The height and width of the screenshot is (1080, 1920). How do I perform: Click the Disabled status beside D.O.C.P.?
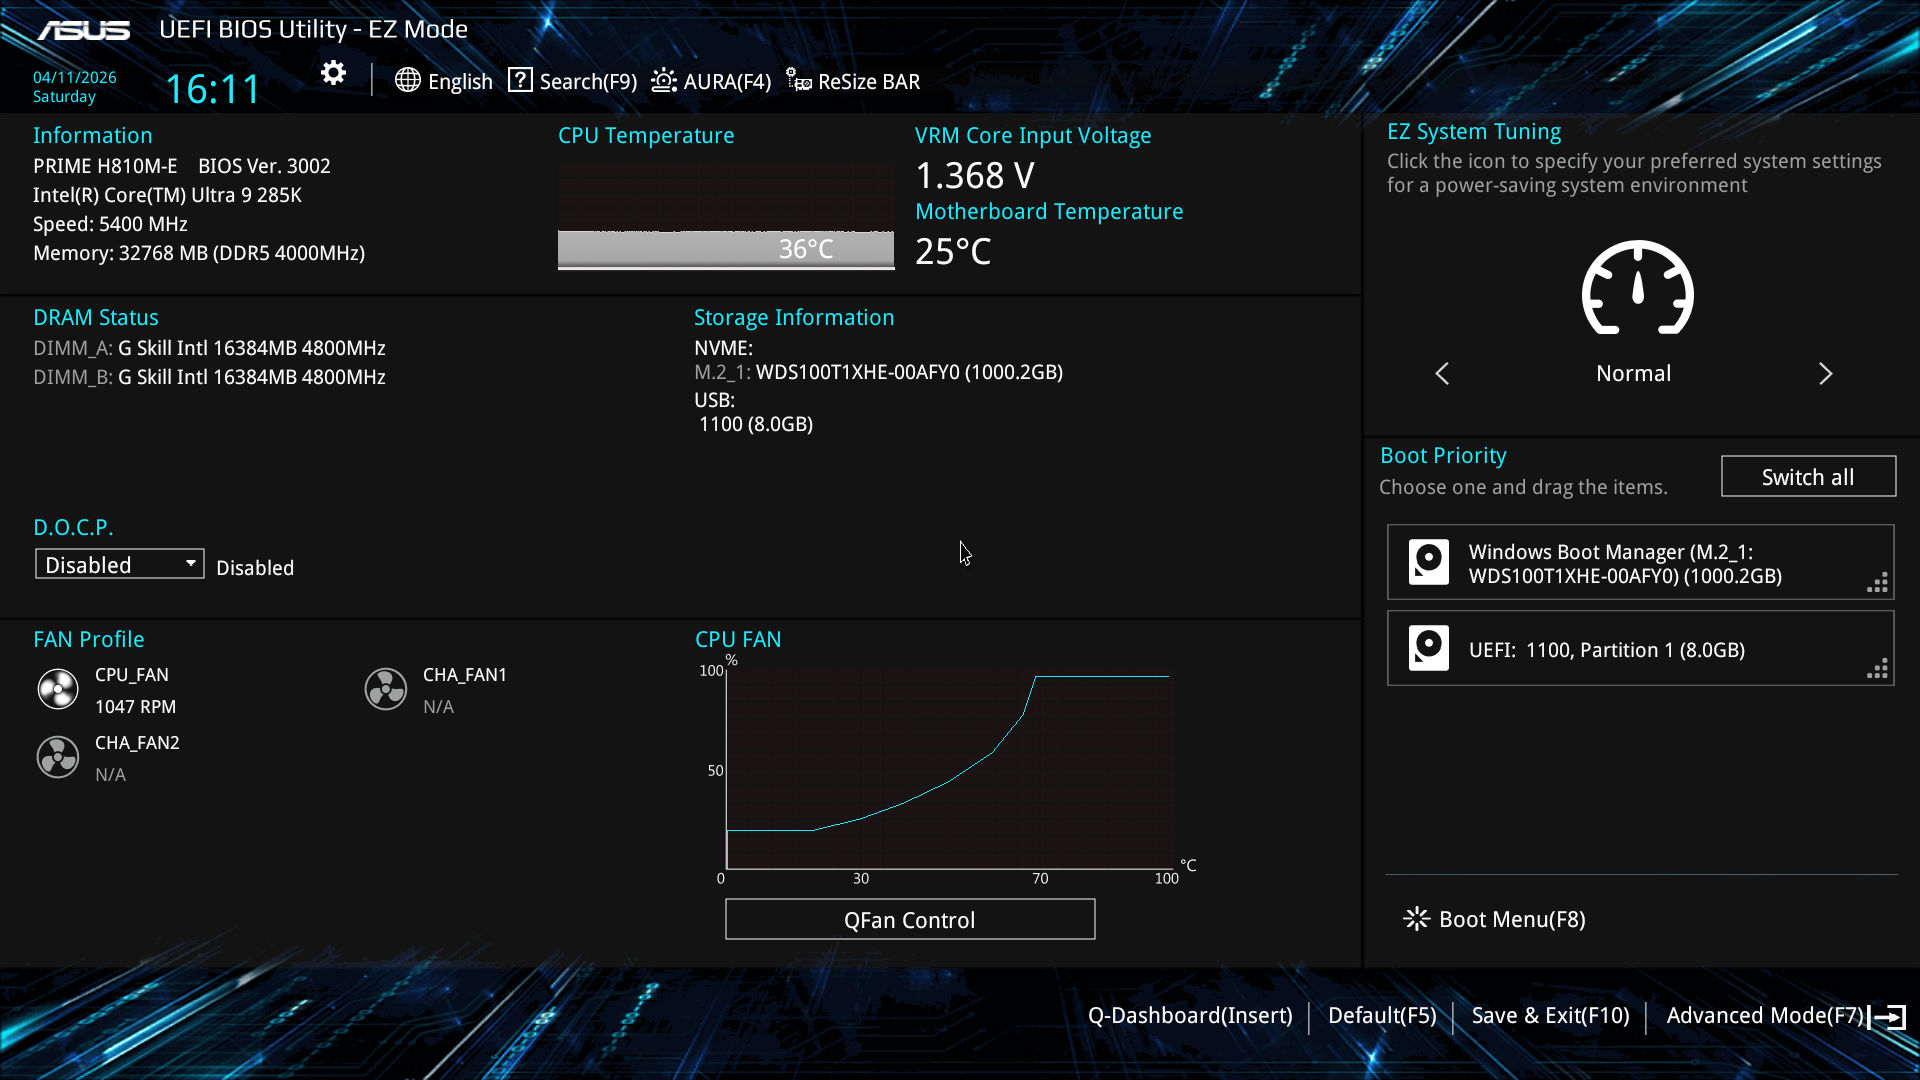[x=255, y=568]
